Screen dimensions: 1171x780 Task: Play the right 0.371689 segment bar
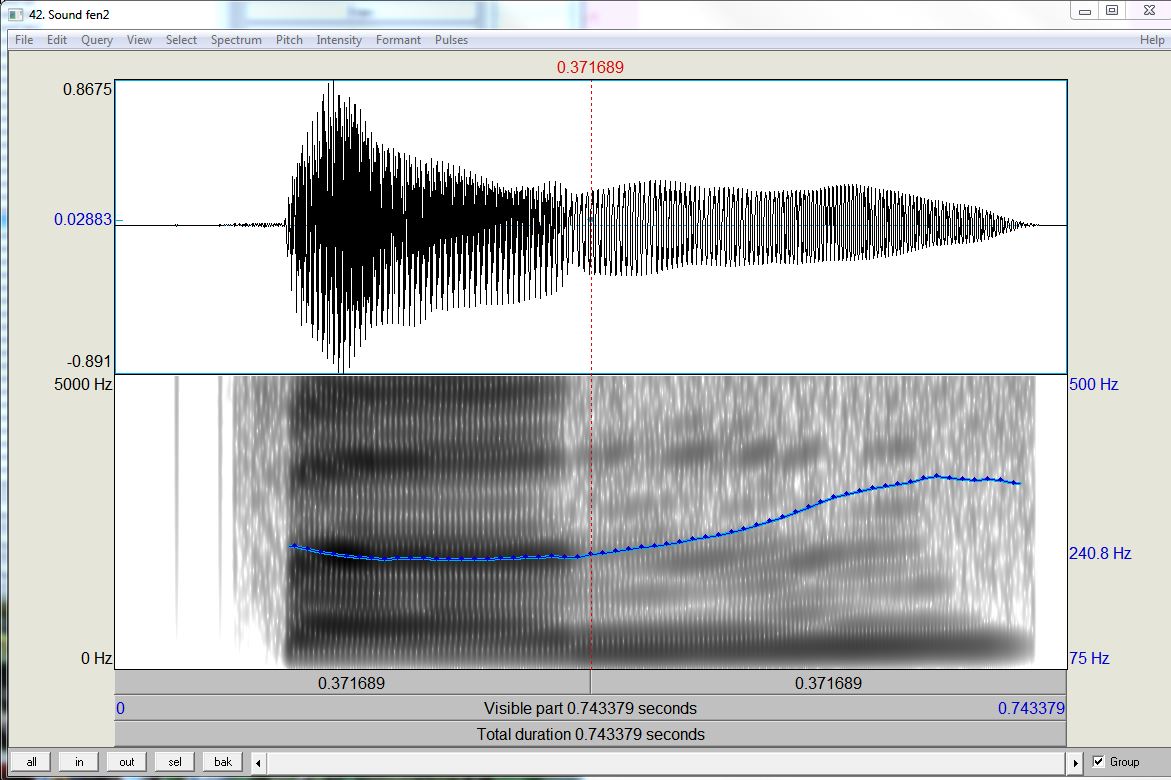828,683
